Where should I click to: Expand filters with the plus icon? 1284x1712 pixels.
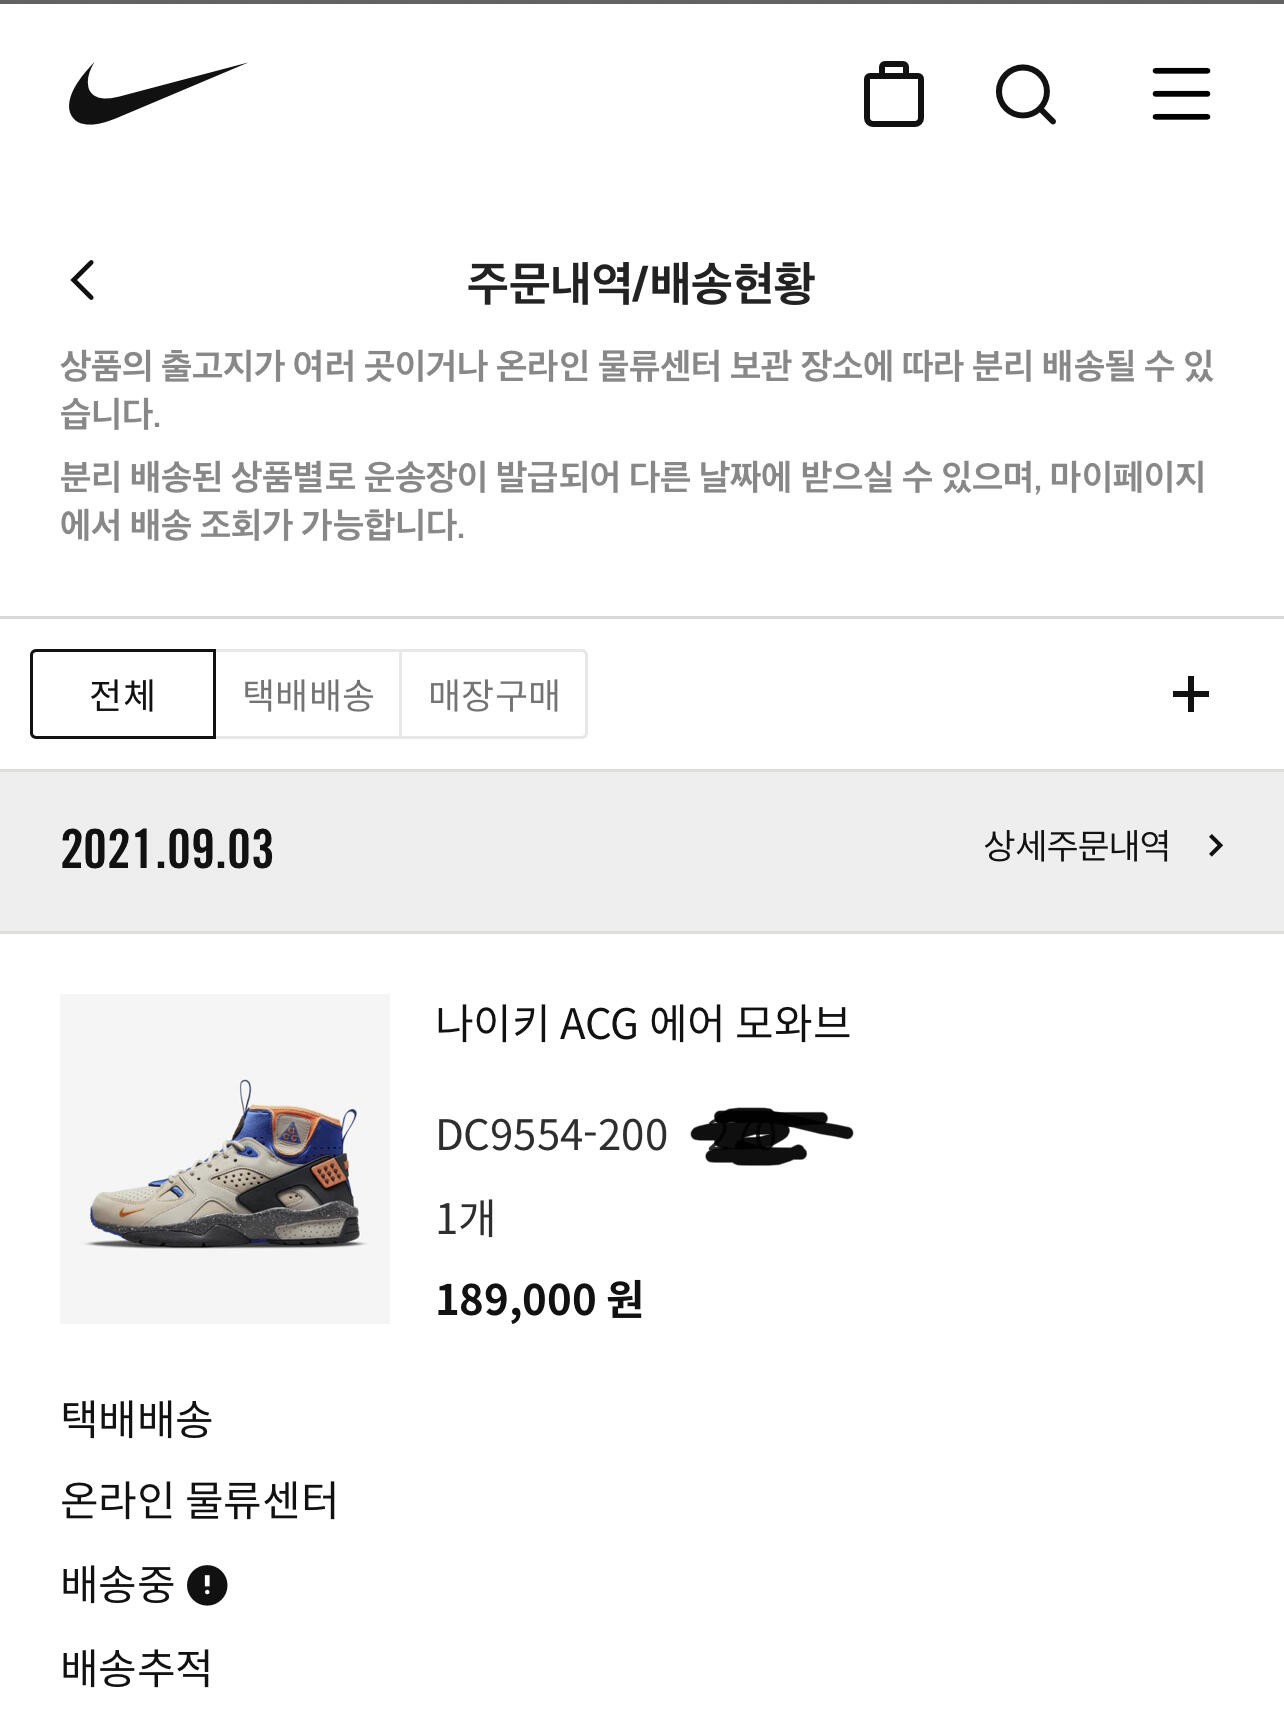coord(1190,694)
